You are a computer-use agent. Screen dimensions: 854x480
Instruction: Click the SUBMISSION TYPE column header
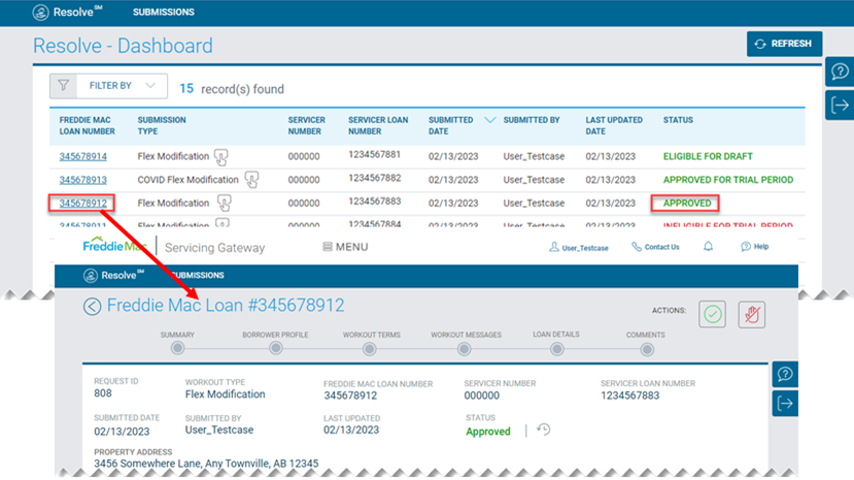[x=162, y=125]
